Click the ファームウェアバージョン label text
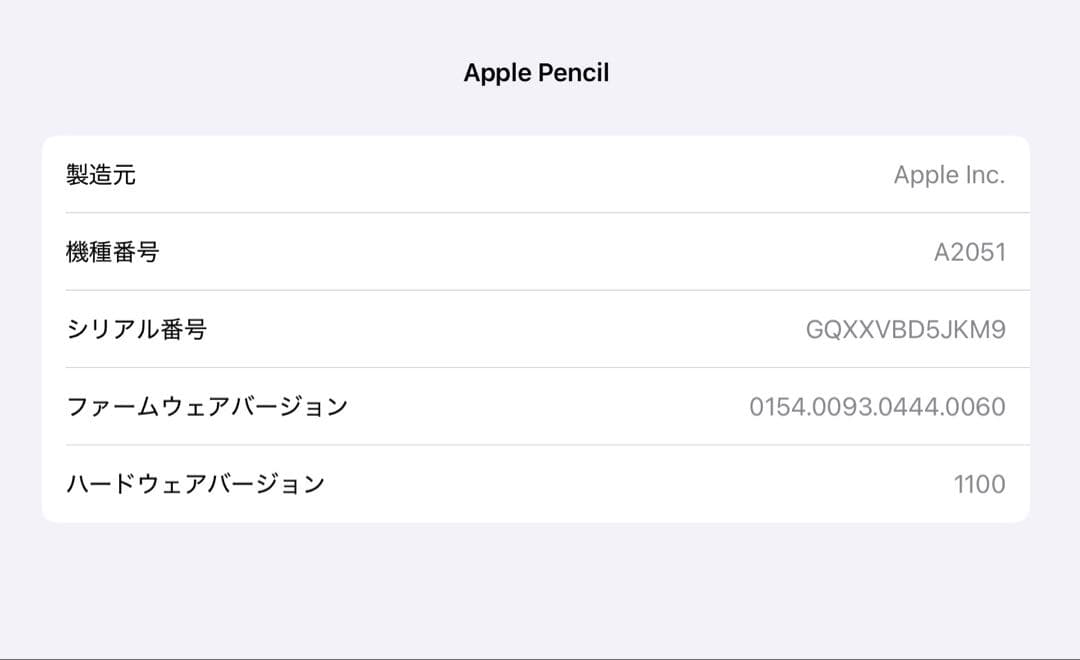 pyautogui.click(x=197, y=406)
